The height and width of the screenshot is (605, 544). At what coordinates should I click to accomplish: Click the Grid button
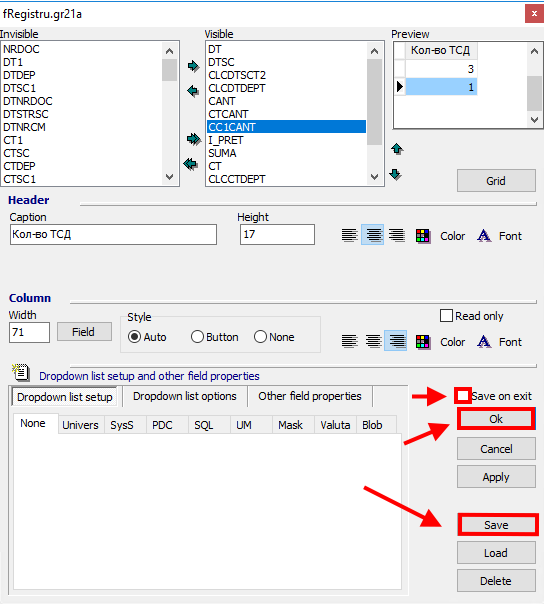(496, 181)
